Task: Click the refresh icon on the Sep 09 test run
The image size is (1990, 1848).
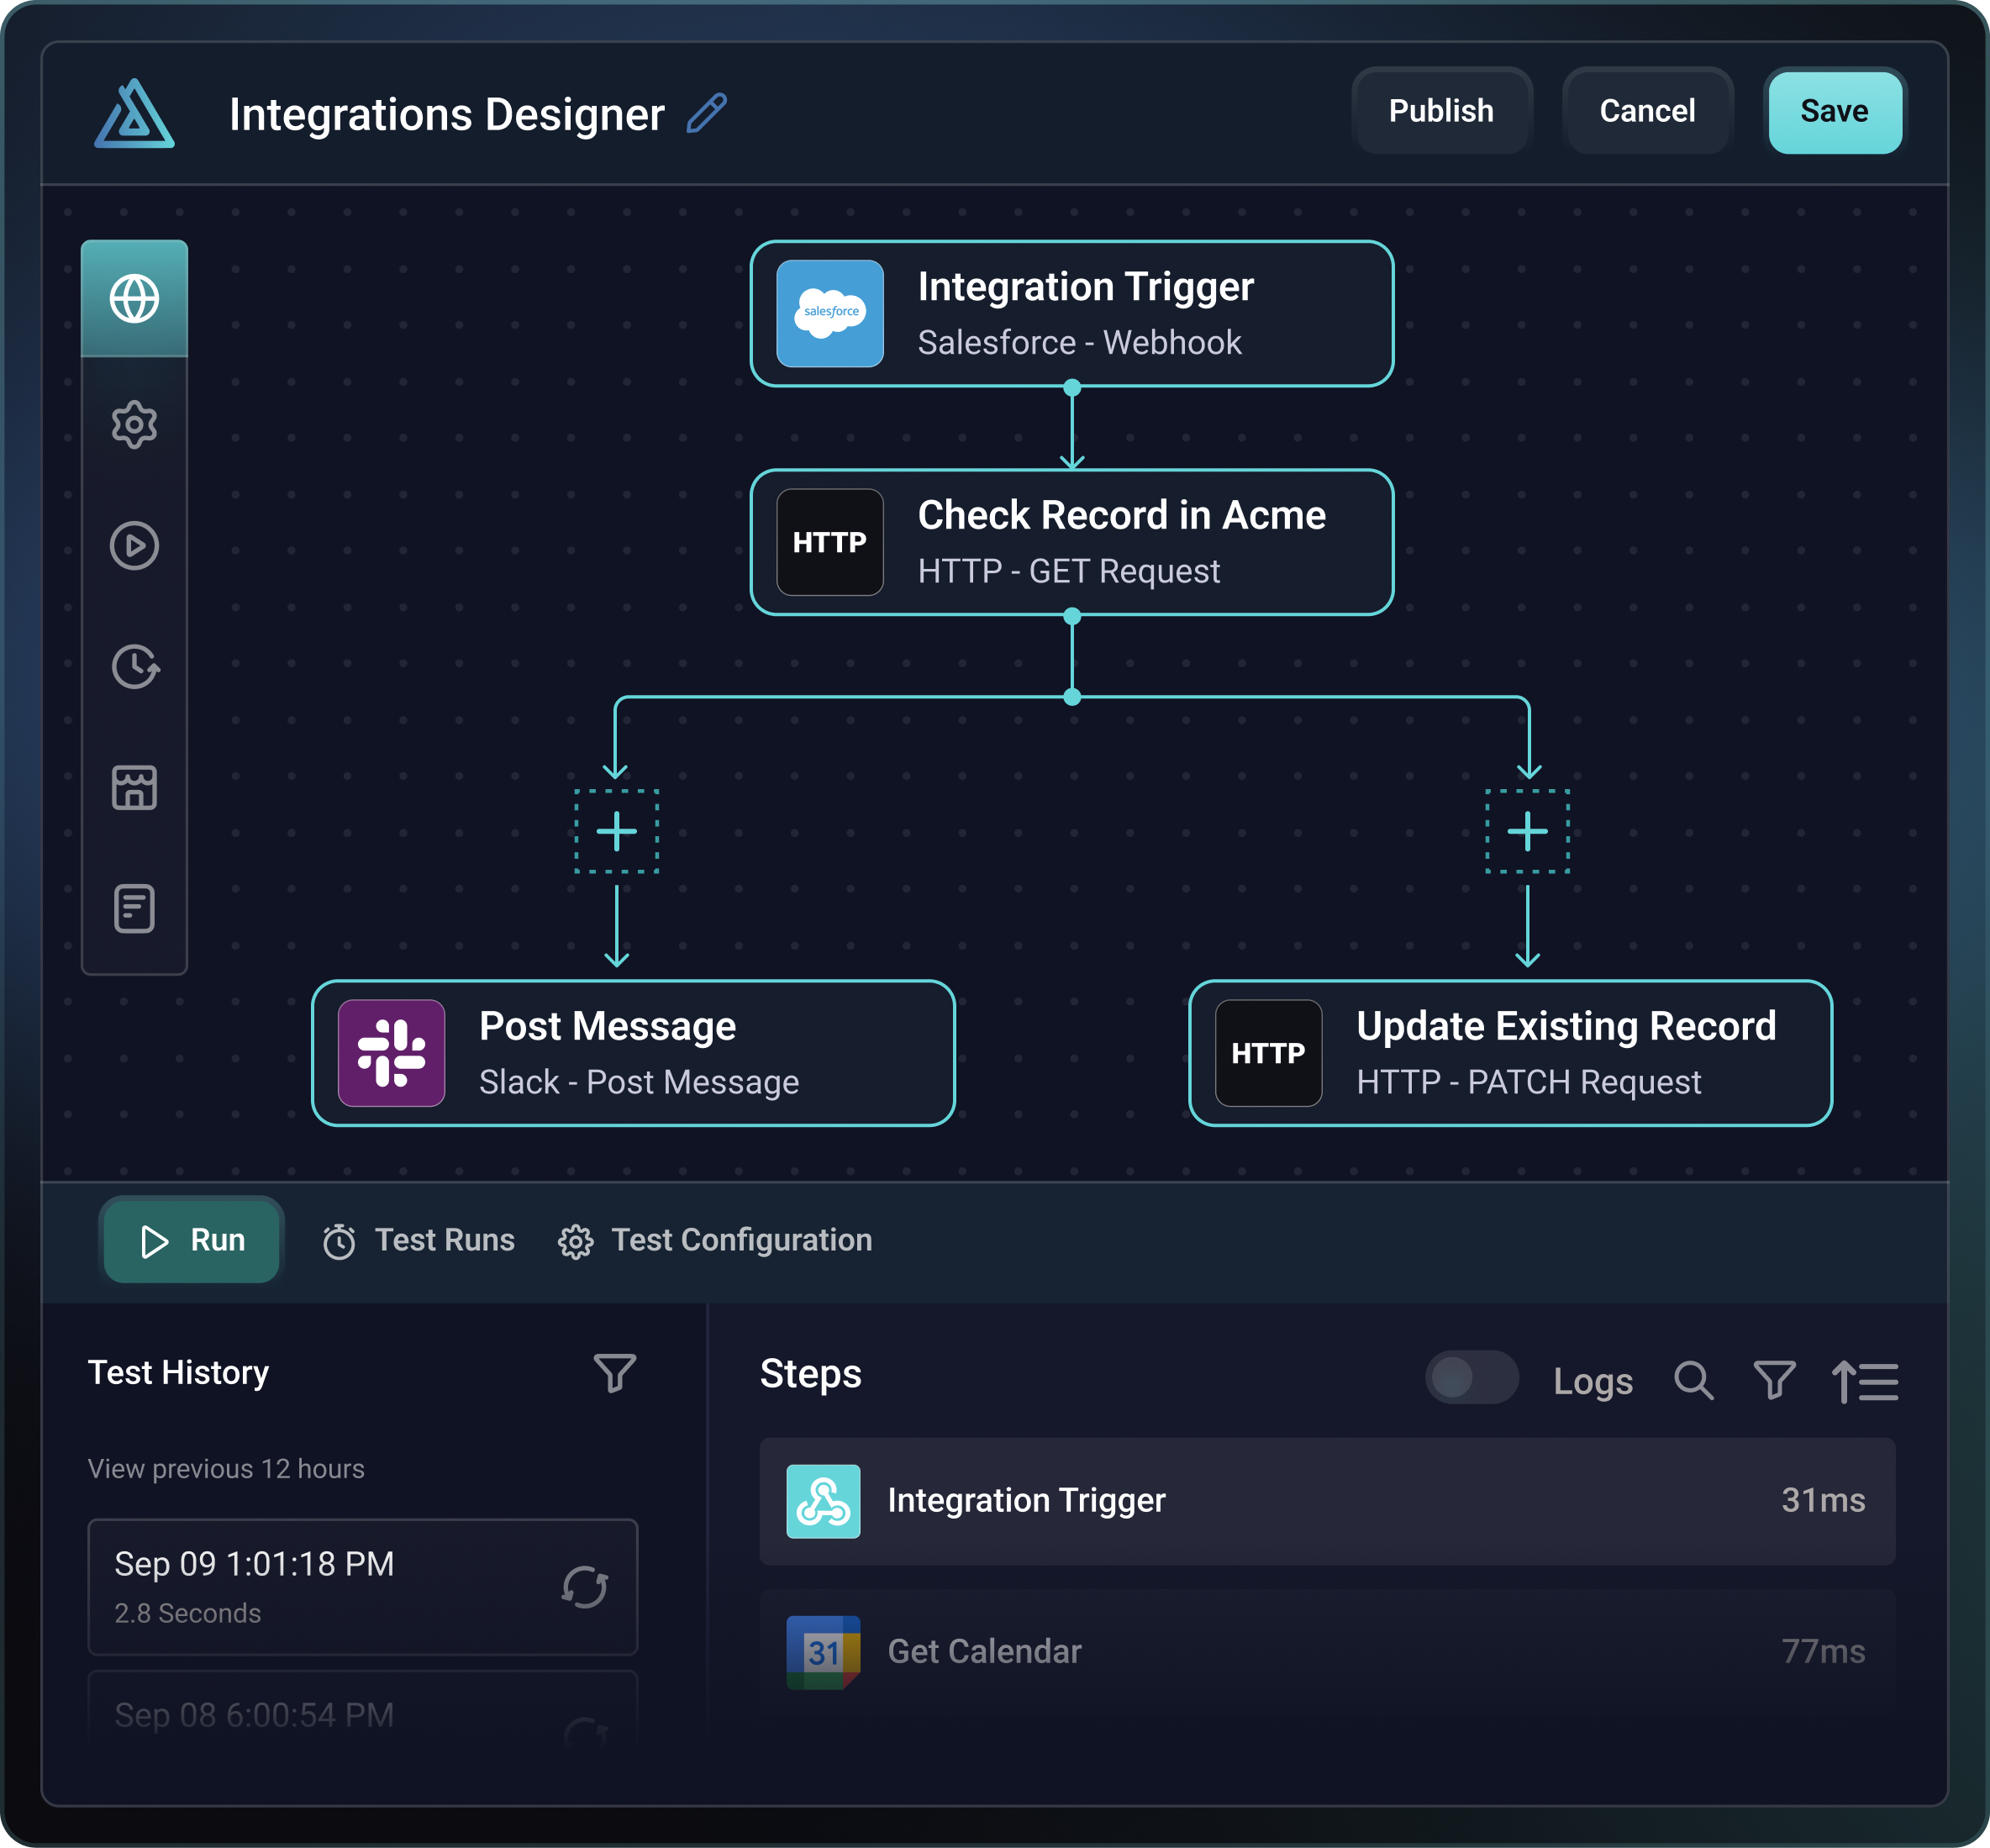Action: 585,1587
